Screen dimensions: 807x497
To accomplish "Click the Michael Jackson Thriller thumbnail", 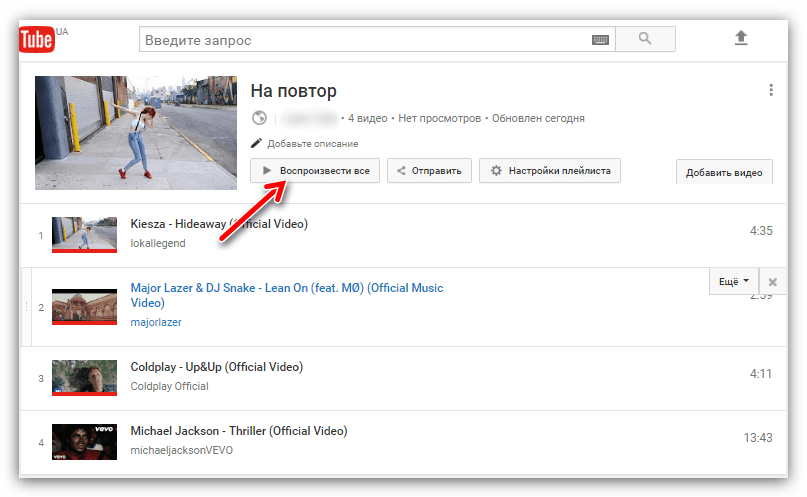I will click(85, 441).
